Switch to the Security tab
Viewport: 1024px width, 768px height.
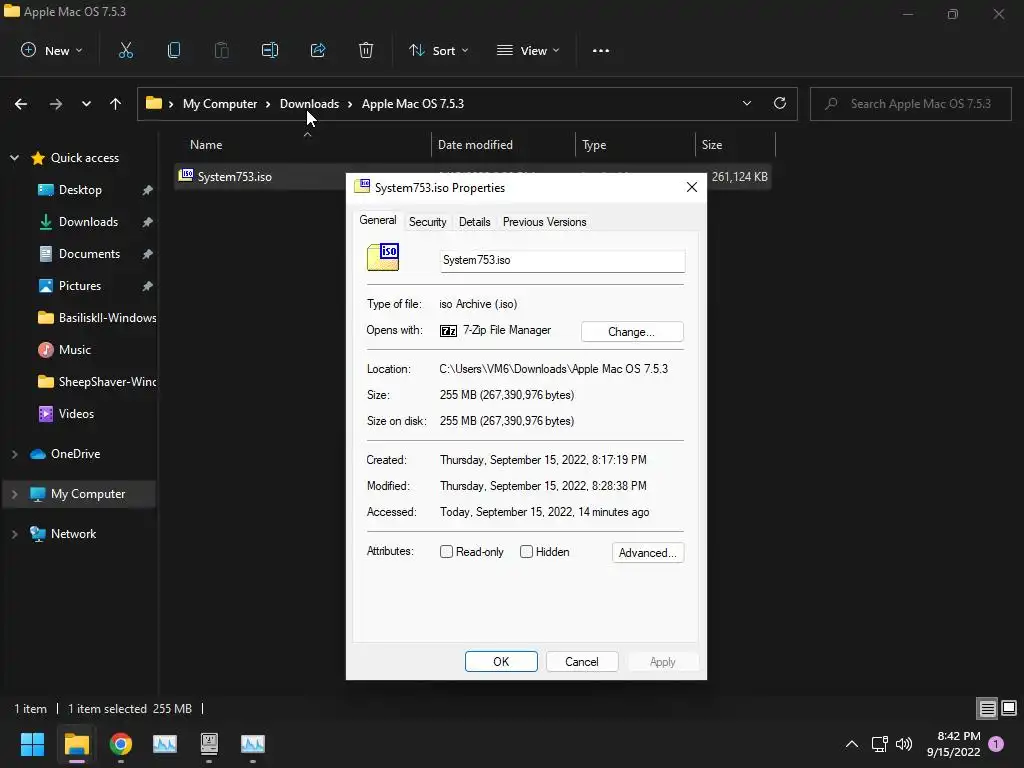tap(428, 222)
